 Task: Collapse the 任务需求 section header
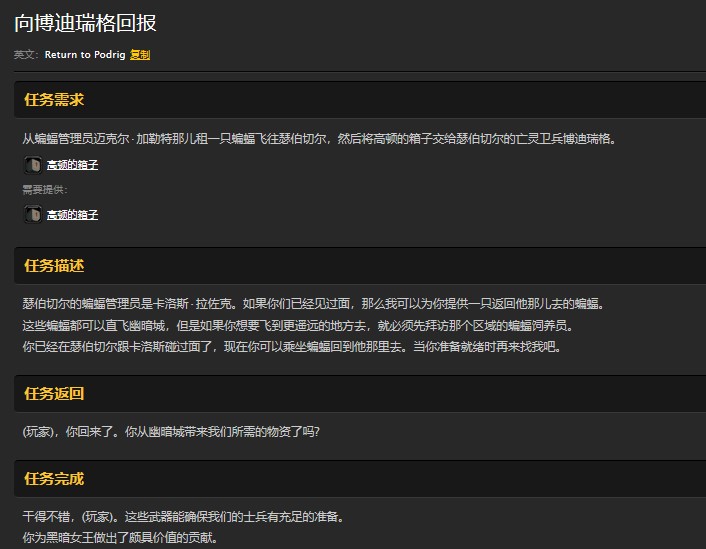(54, 100)
